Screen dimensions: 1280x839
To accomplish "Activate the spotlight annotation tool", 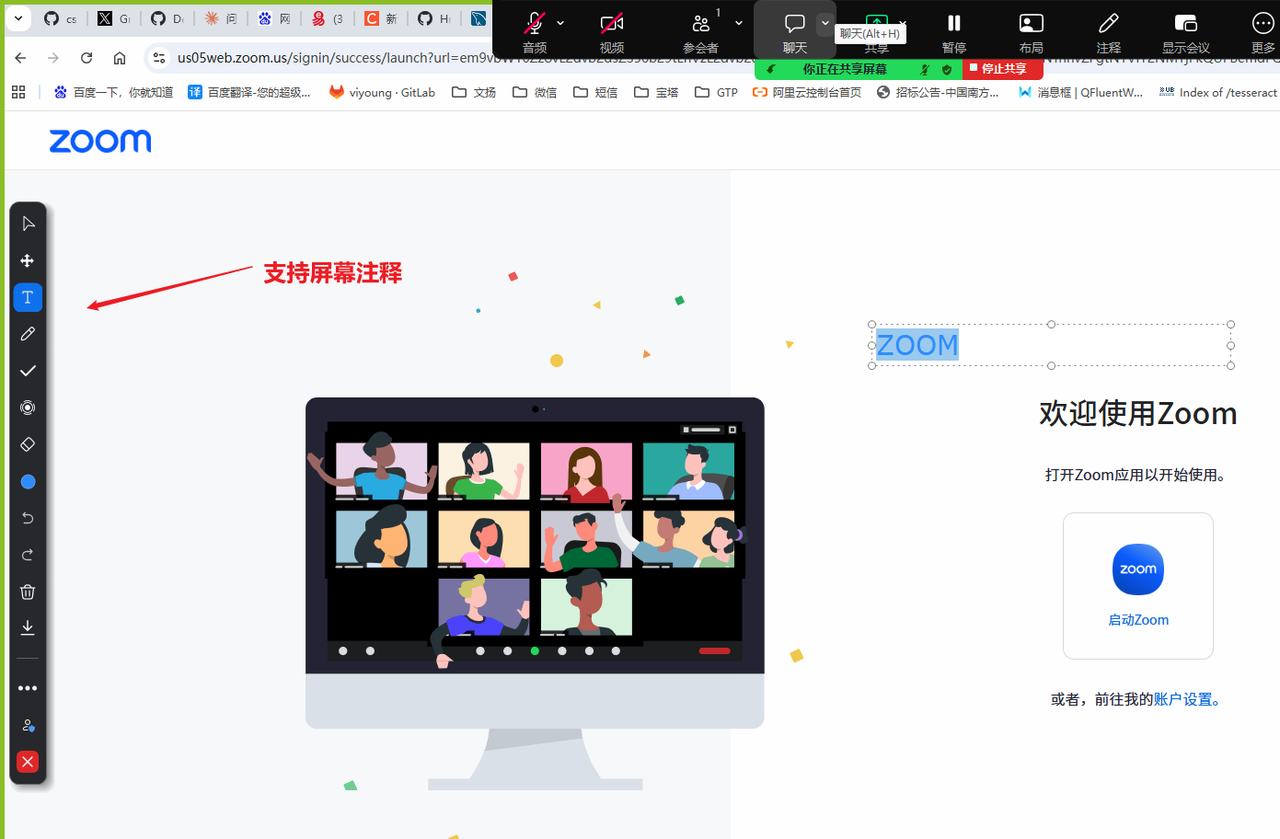I will pos(28,408).
